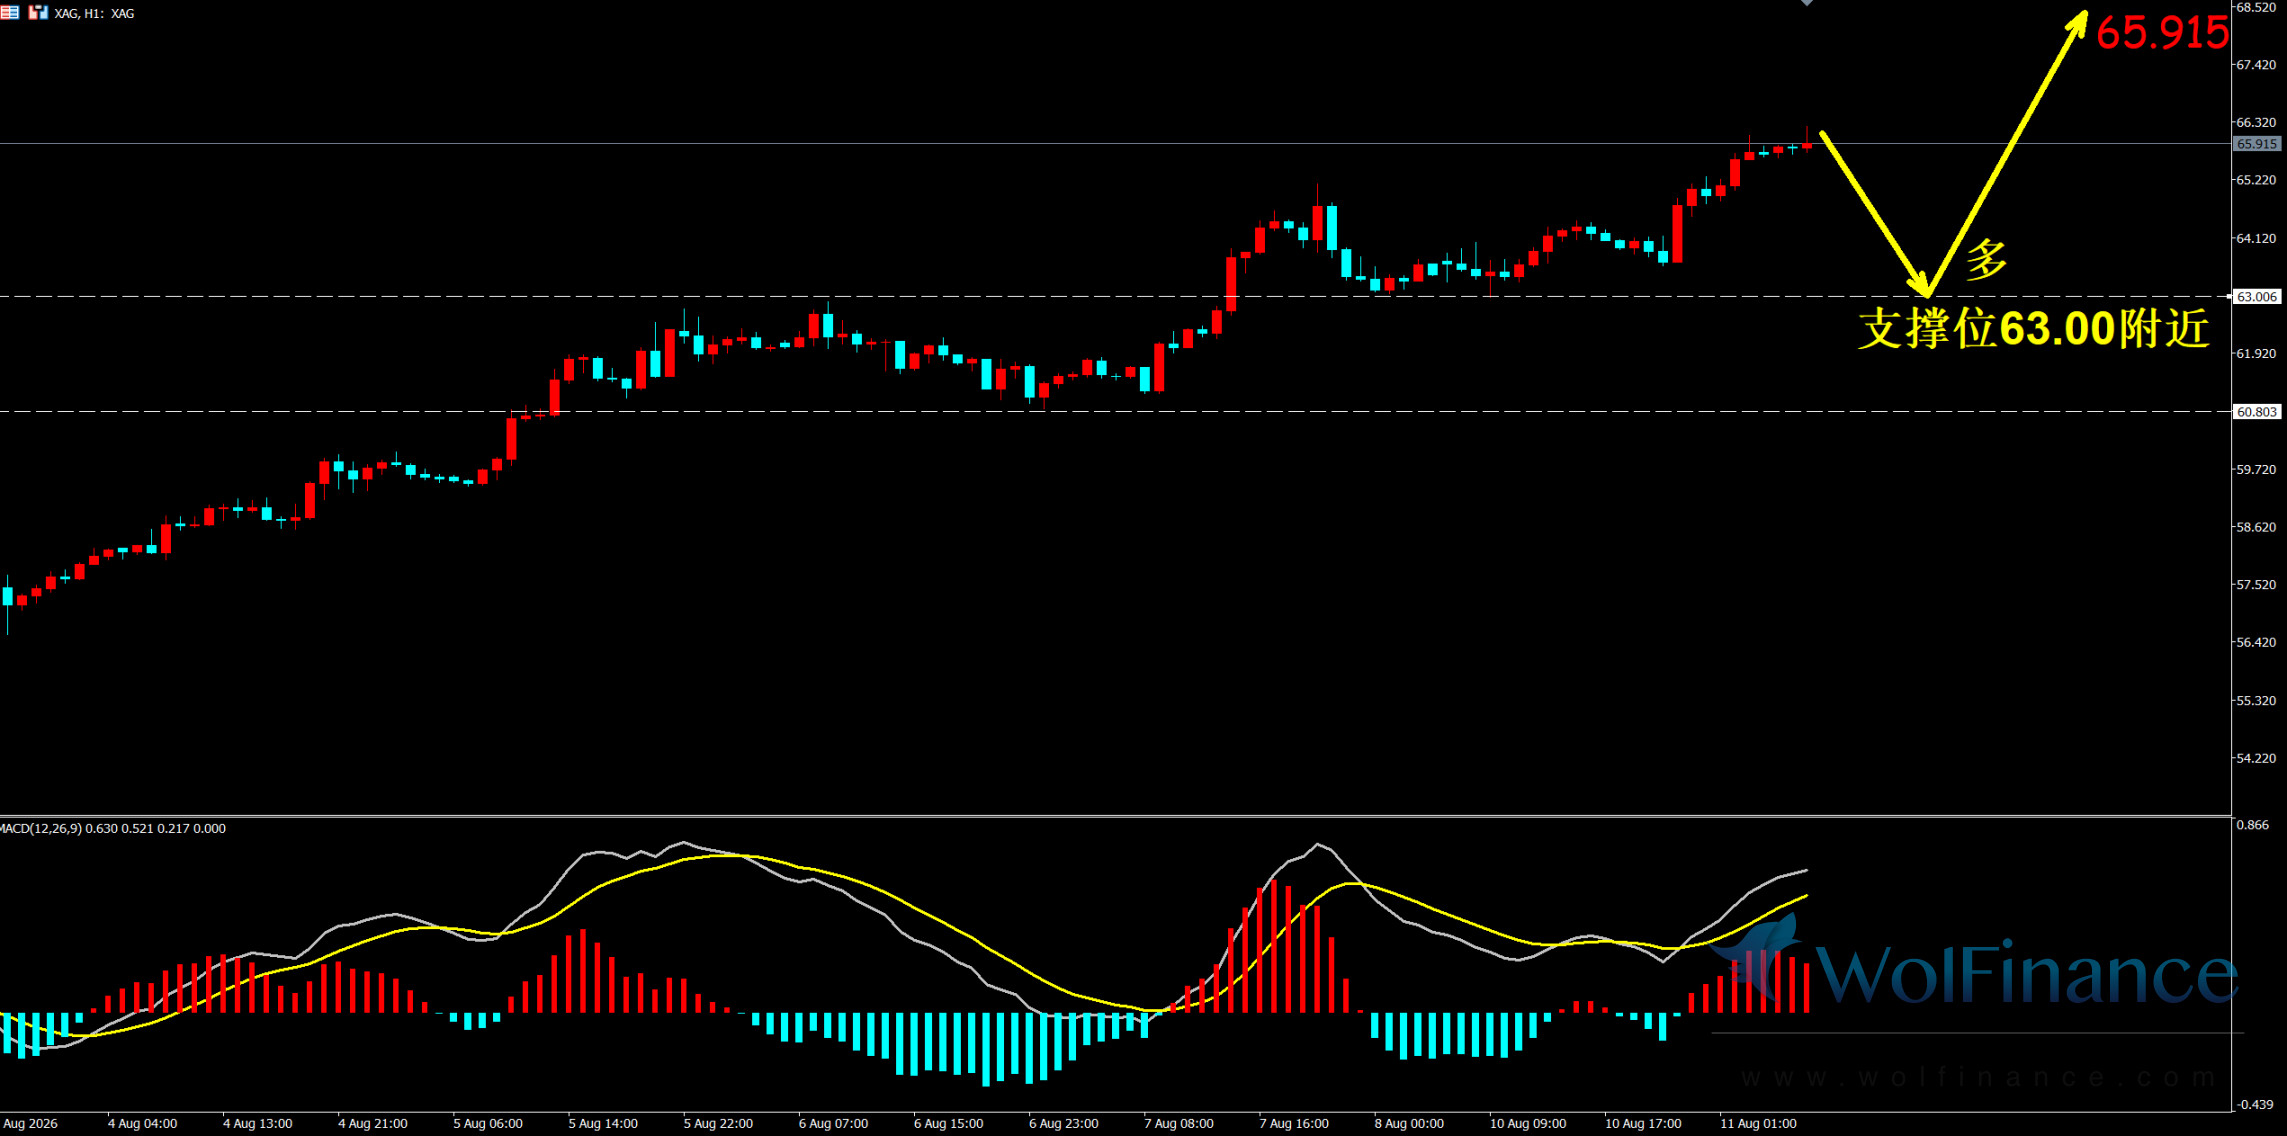Click the -0.439 MACD scale value

coord(2254,1105)
